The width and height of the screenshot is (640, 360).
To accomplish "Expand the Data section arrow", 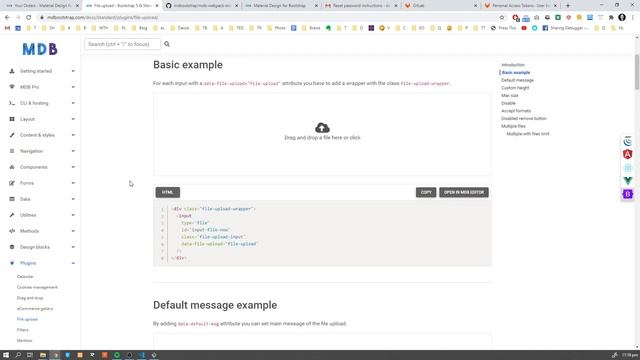I will point(73,199).
